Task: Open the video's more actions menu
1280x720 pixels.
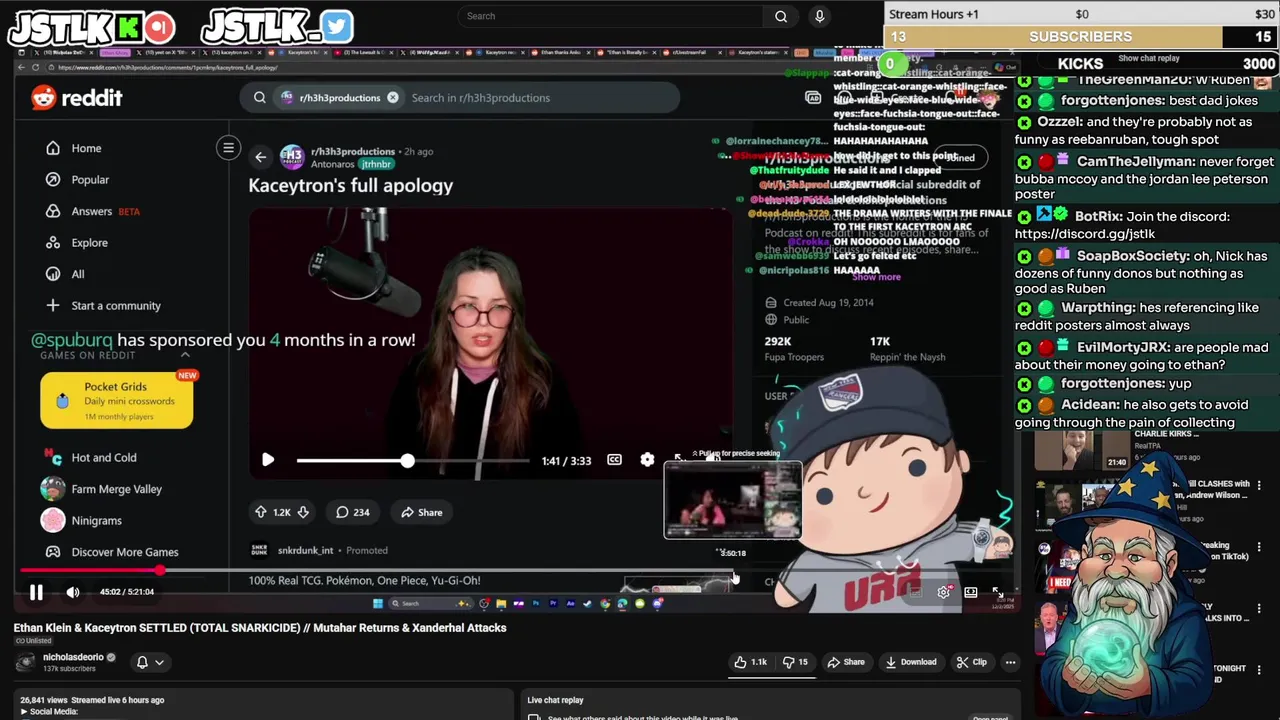Action: pyautogui.click(x=1010, y=662)
